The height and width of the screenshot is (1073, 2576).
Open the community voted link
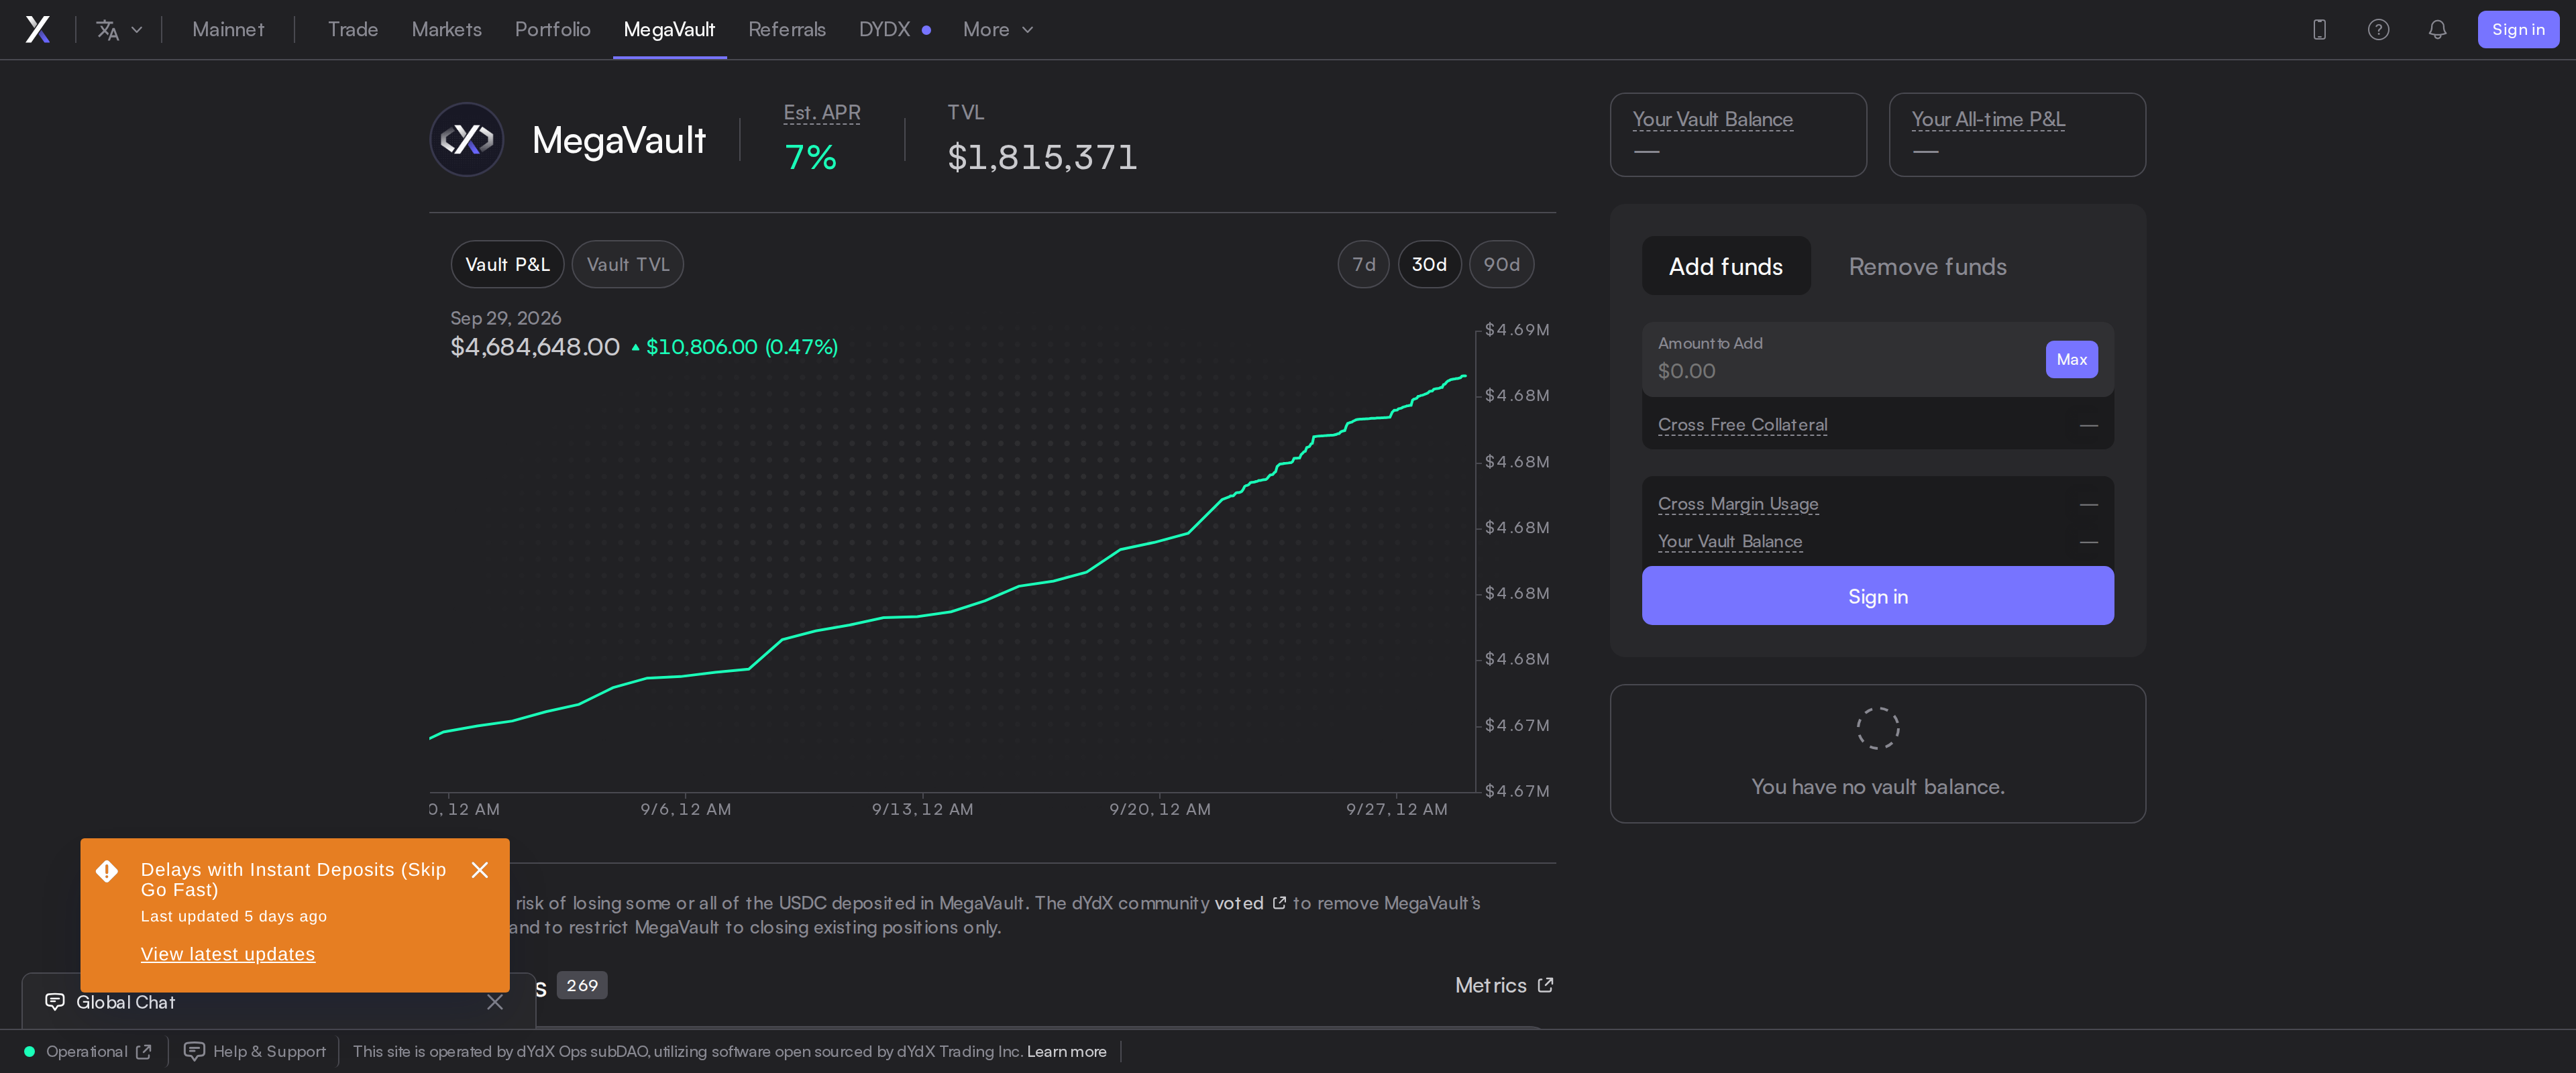(1250, 903)
